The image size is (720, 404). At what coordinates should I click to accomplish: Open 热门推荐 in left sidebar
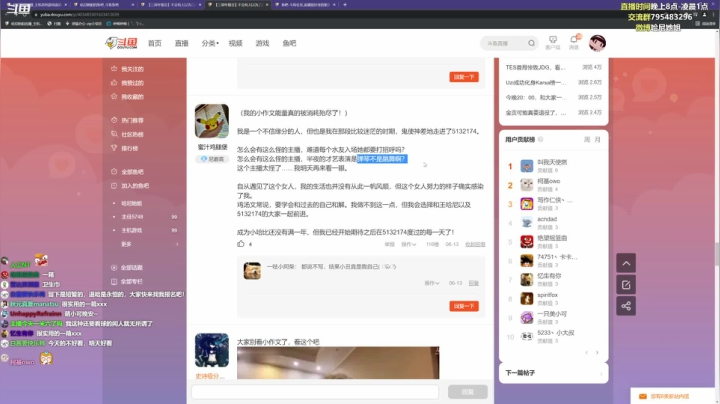click(x=128, y=120)
